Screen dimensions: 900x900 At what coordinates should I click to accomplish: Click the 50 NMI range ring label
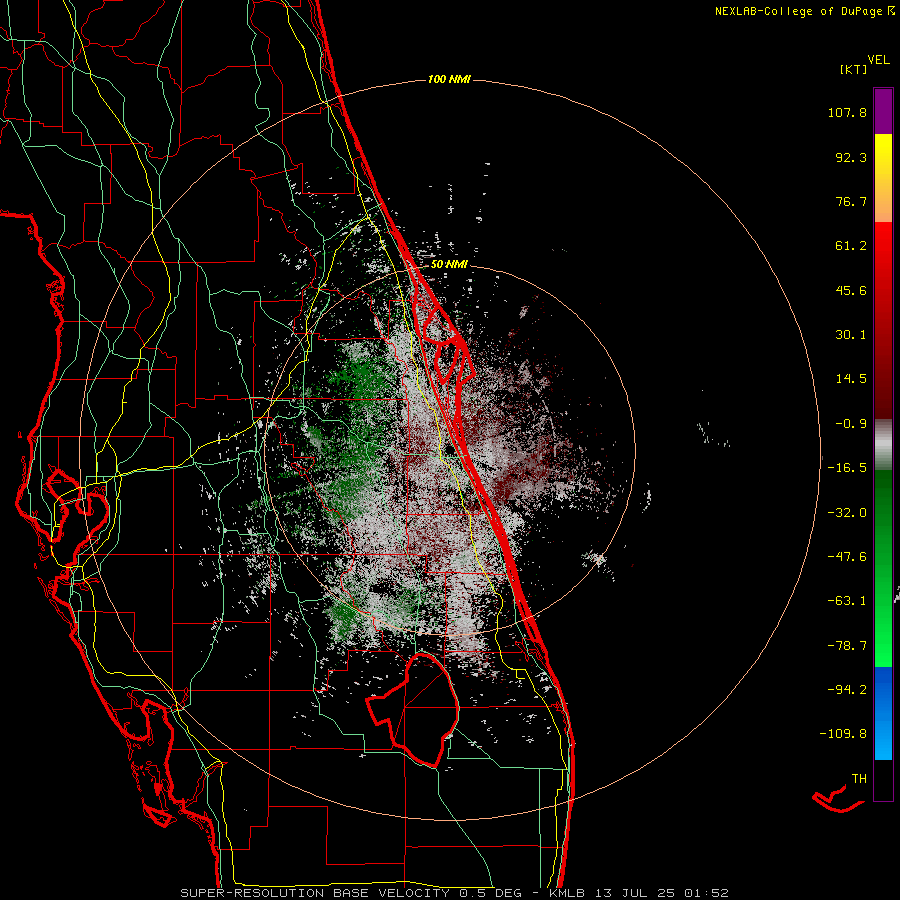tap(449, 264)
